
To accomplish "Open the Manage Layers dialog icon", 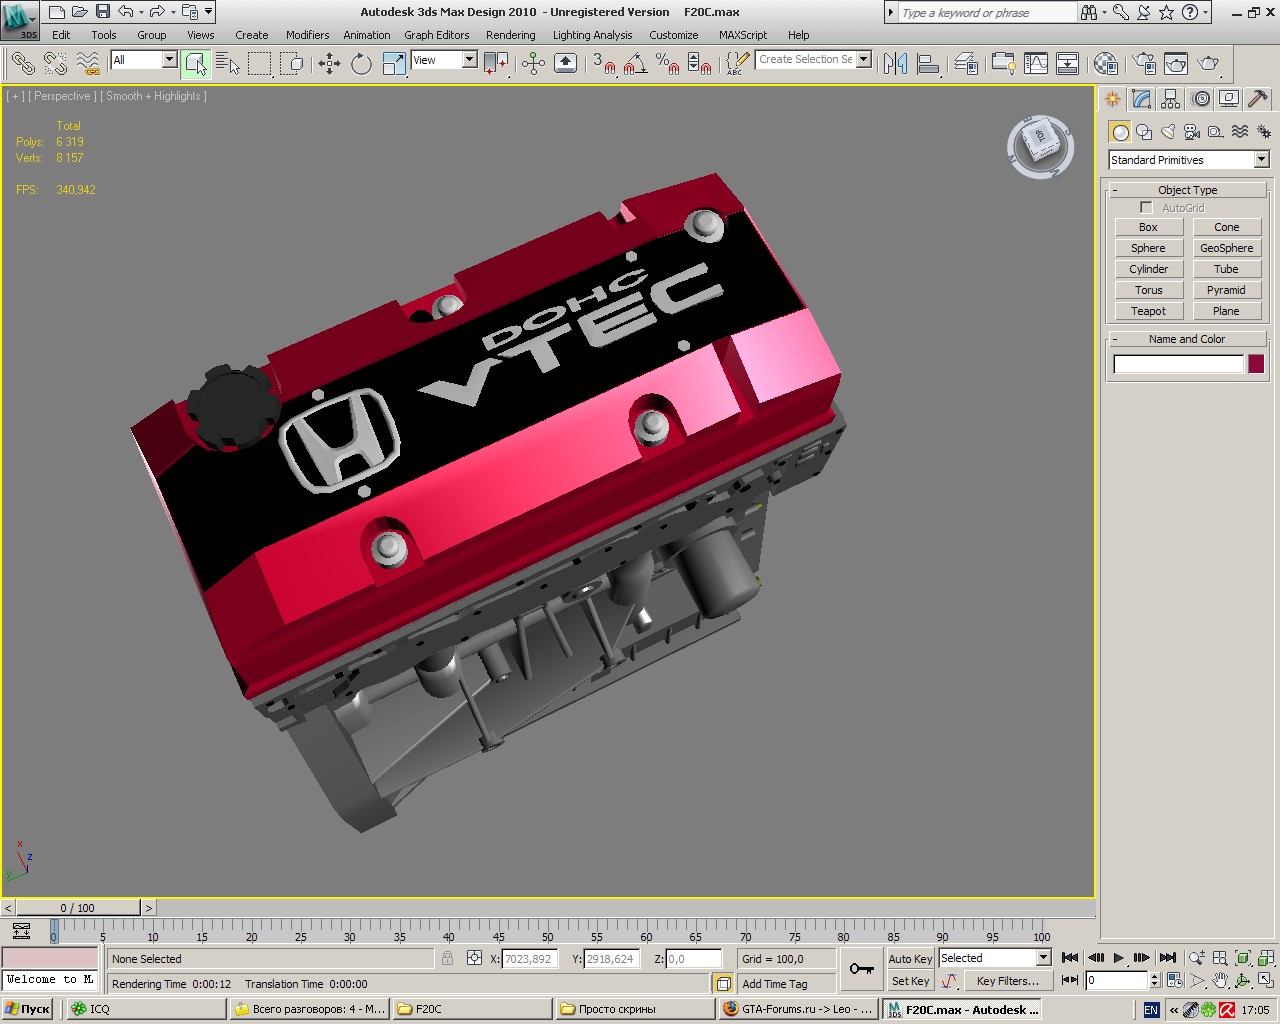I will pyautogui.click(x=965, y=64).
